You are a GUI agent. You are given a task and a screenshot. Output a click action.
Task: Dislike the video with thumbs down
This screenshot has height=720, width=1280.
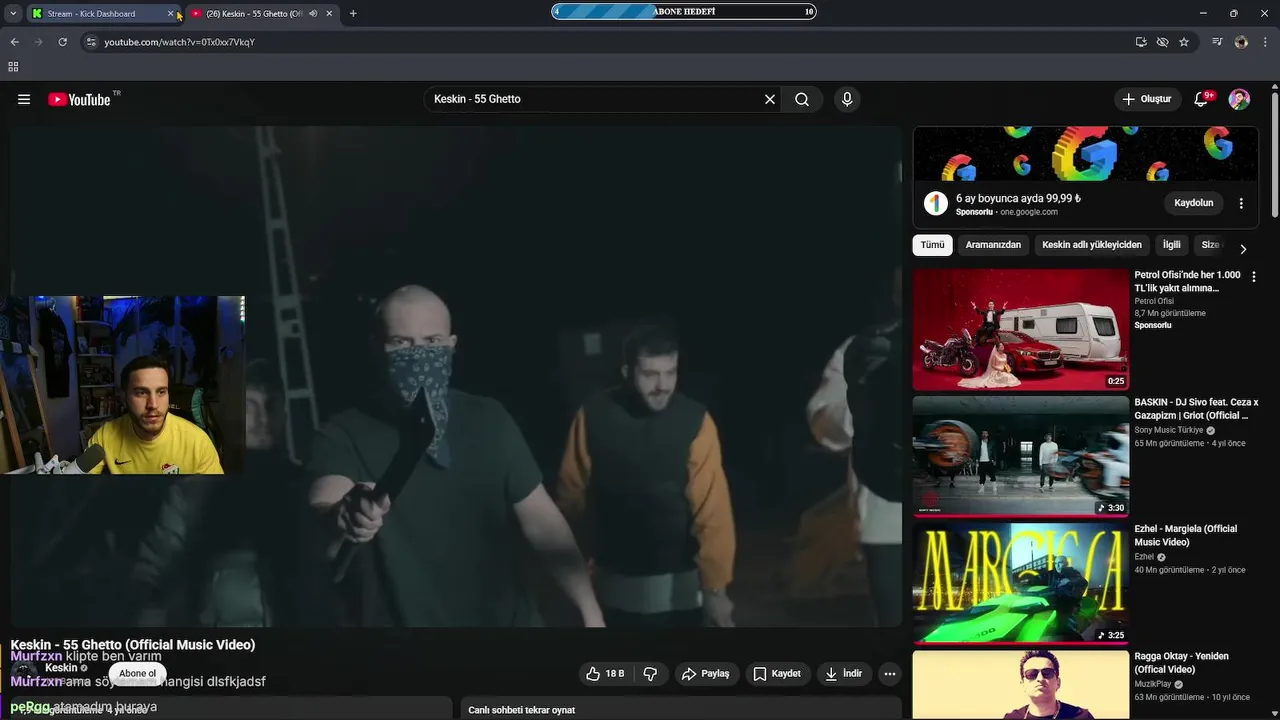coord(650,674)
